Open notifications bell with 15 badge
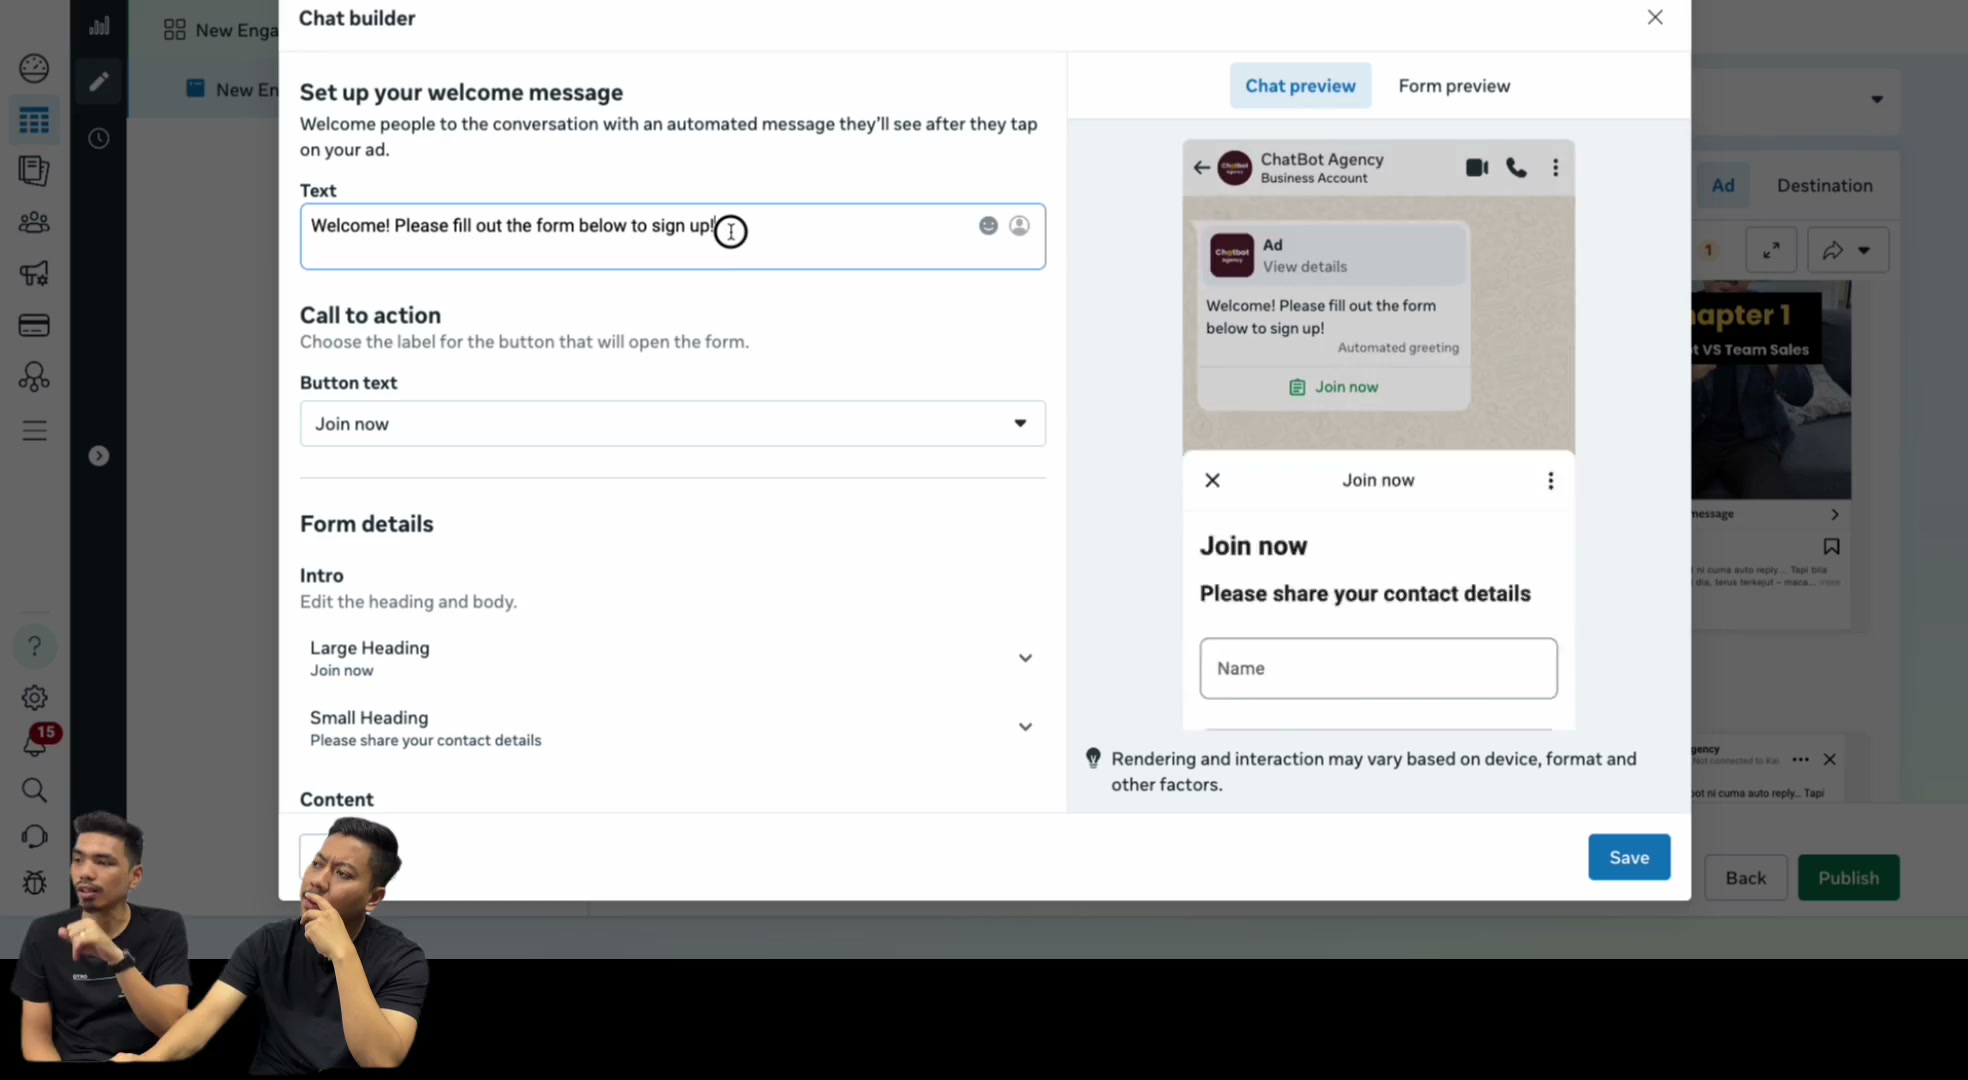 click(36, 742)
